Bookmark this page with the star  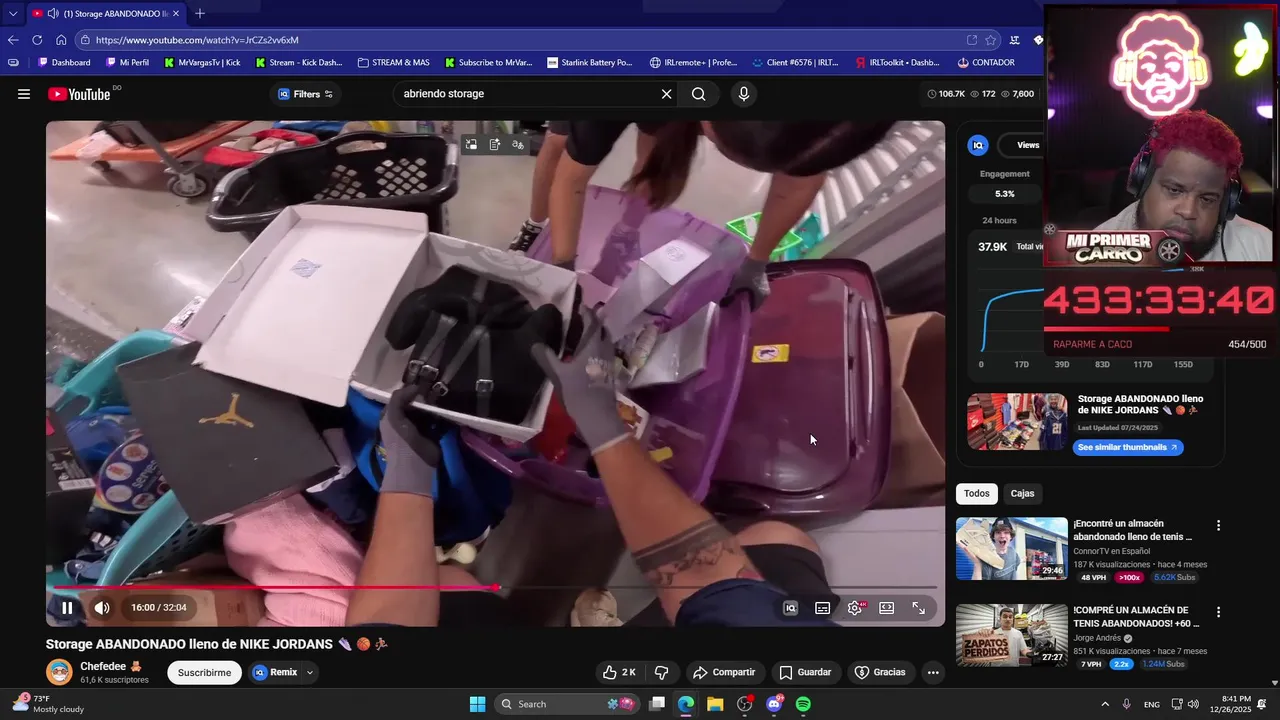(x=991, y=40)
